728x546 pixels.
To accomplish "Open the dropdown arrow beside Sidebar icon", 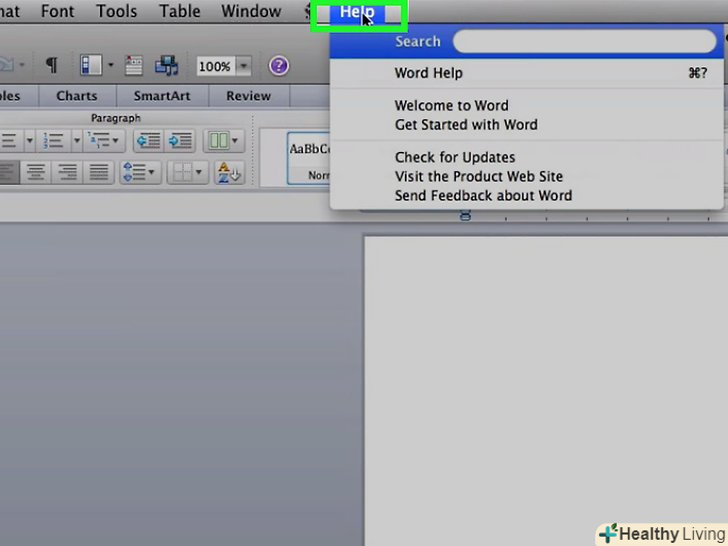I will click(x=110, y=65).
